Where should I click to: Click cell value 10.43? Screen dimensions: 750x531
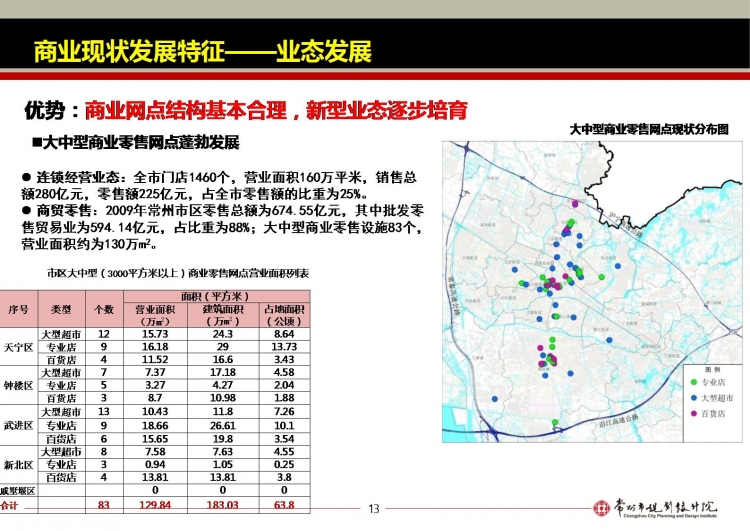click(155, 412)
